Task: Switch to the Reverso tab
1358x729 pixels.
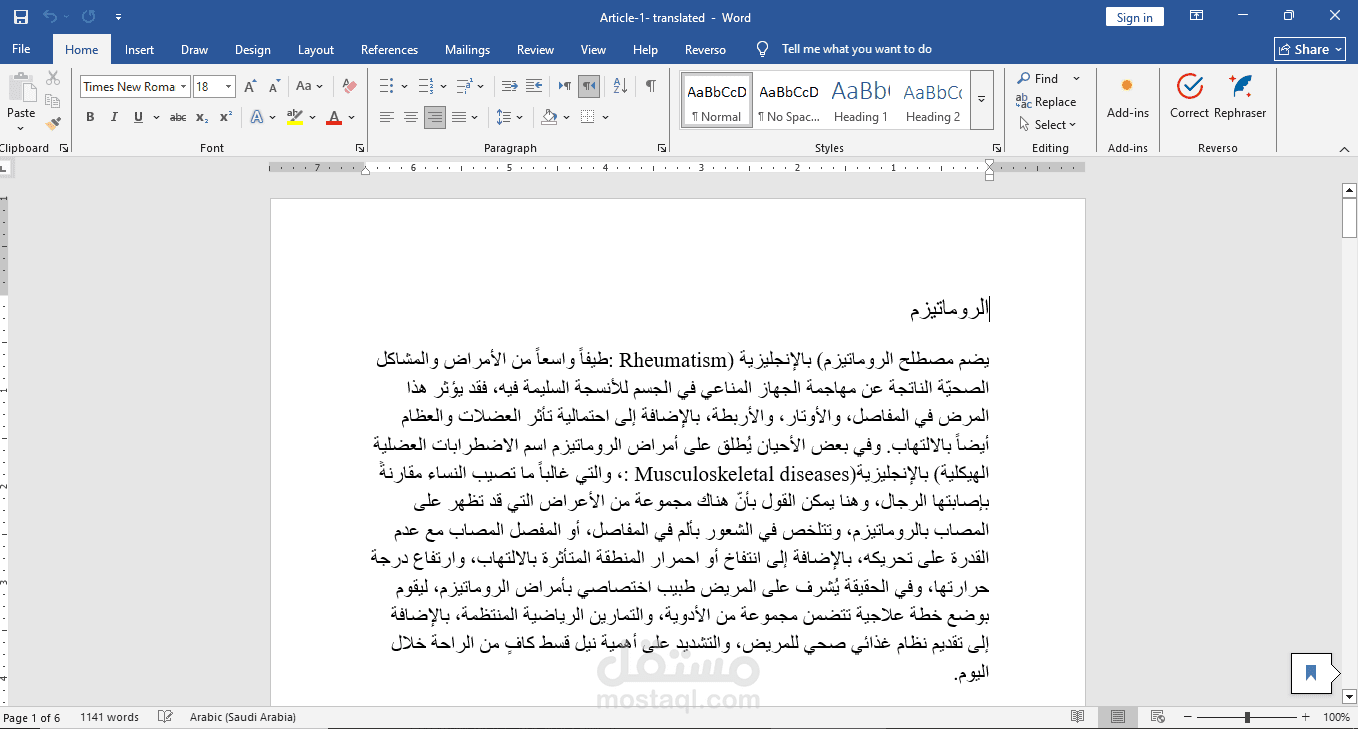Action: [705, 50]
